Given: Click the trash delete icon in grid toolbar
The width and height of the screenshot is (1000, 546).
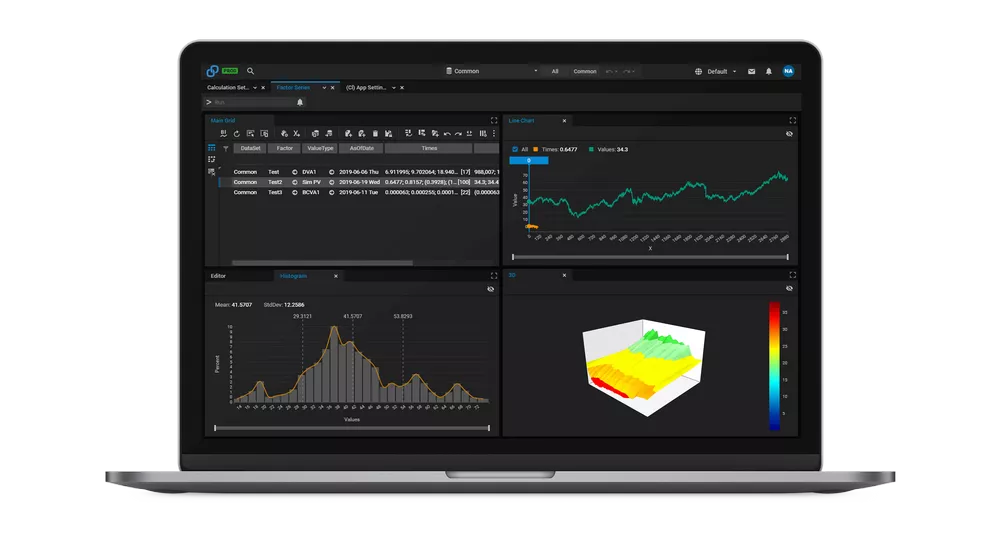Looking at the screenshot, I should pos(375,134).
